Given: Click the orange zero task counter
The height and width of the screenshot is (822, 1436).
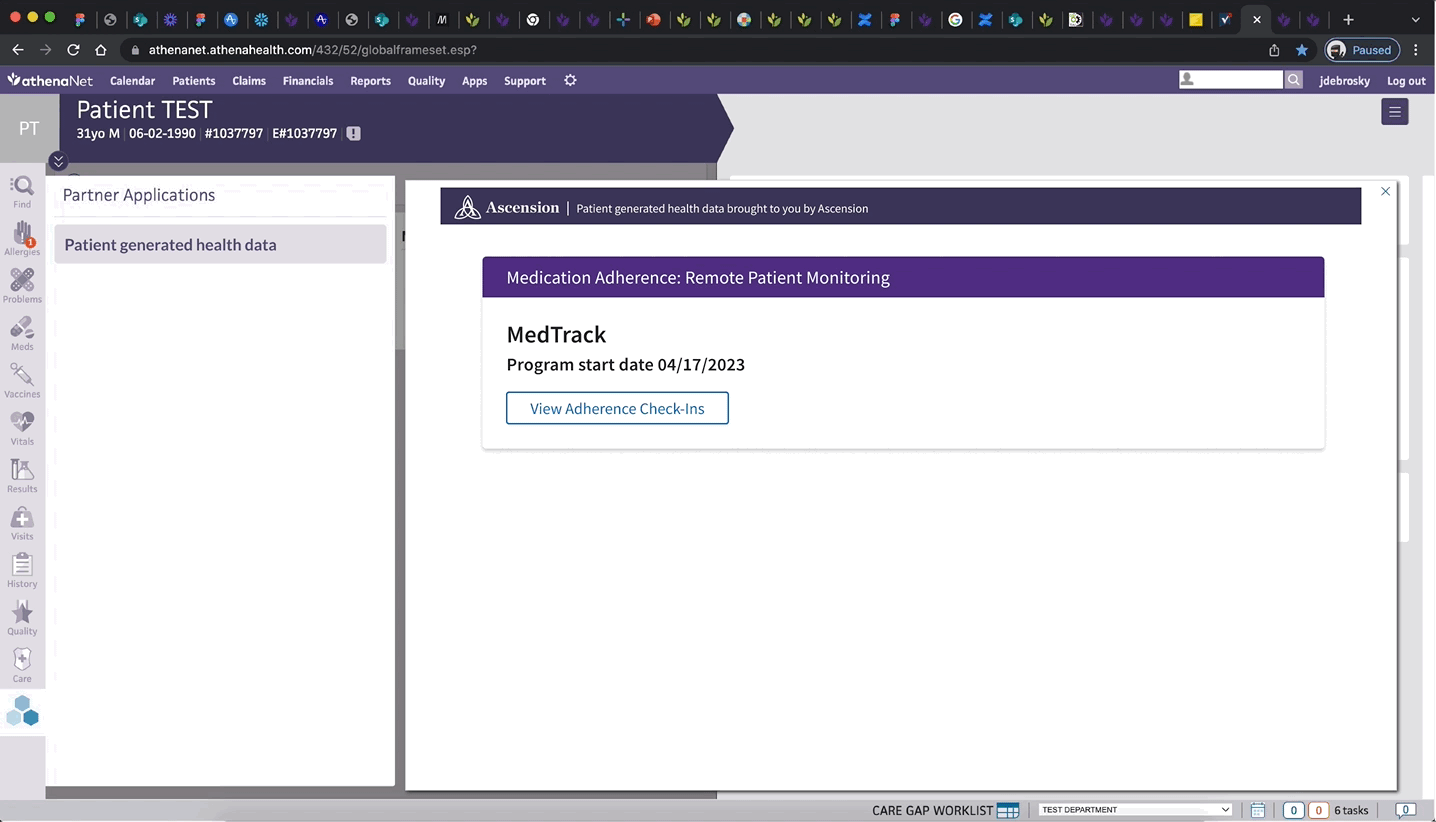Looking at the screenshot, I should tap(1318, 810).
